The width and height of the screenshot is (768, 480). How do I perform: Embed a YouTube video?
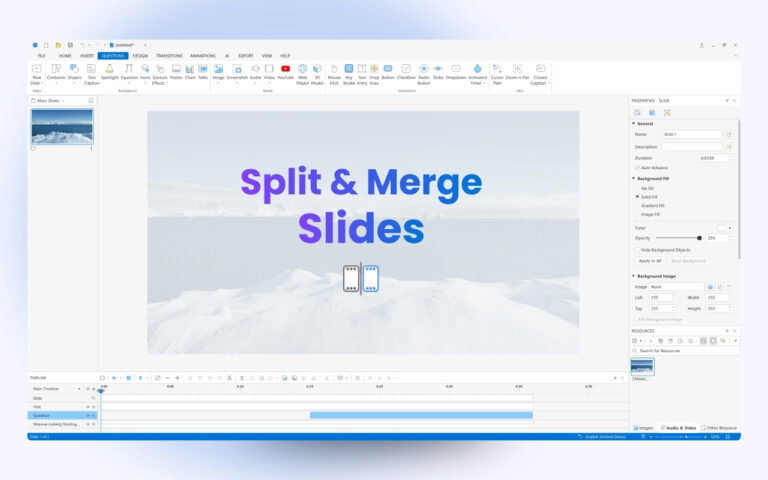pyautogui.click(x=286, y=72)
